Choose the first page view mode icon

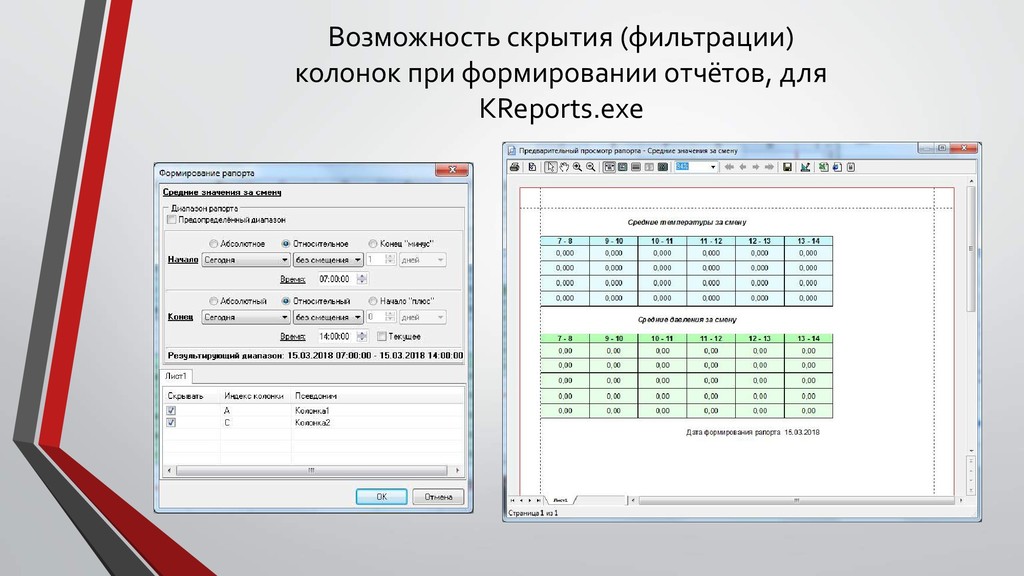[609, 167]
